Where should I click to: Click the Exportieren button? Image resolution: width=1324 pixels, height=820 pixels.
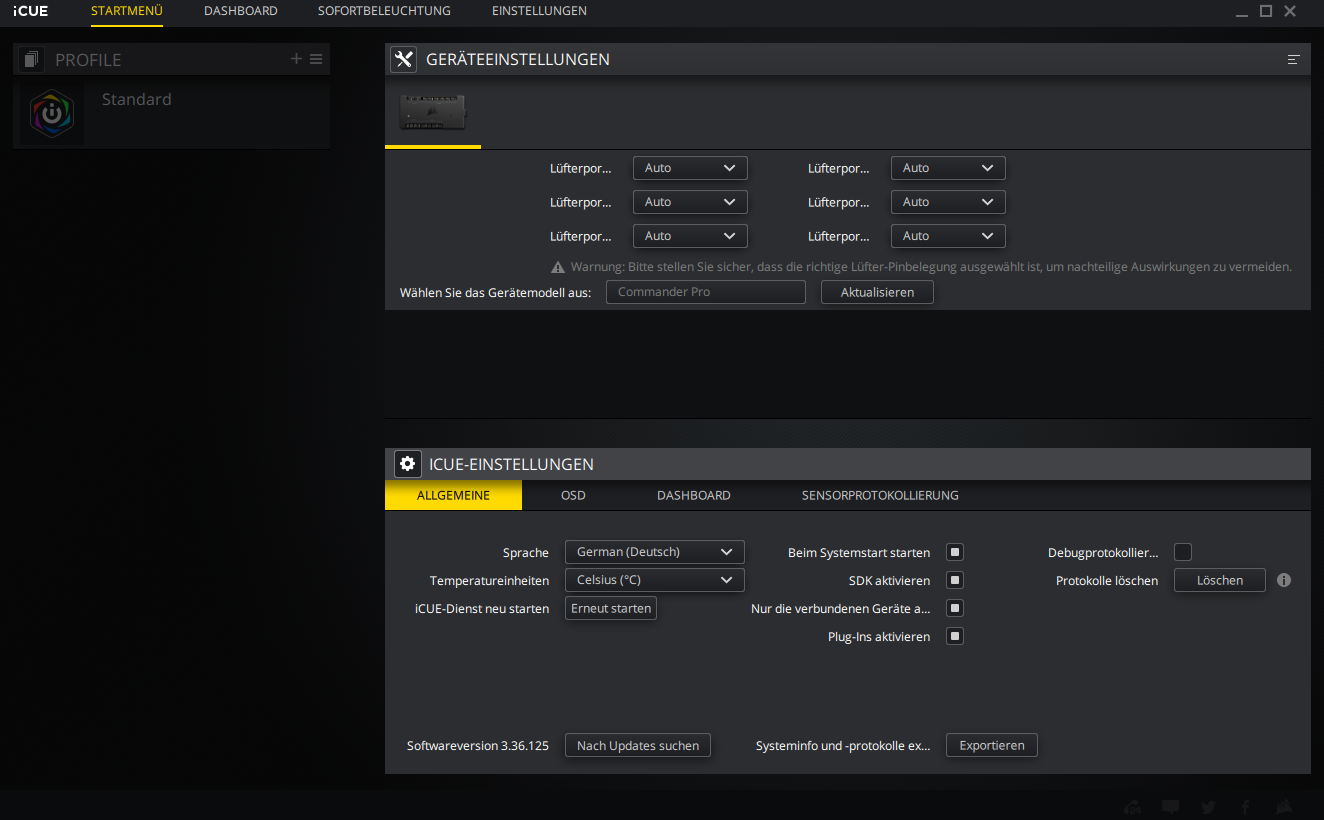[992, 745]
